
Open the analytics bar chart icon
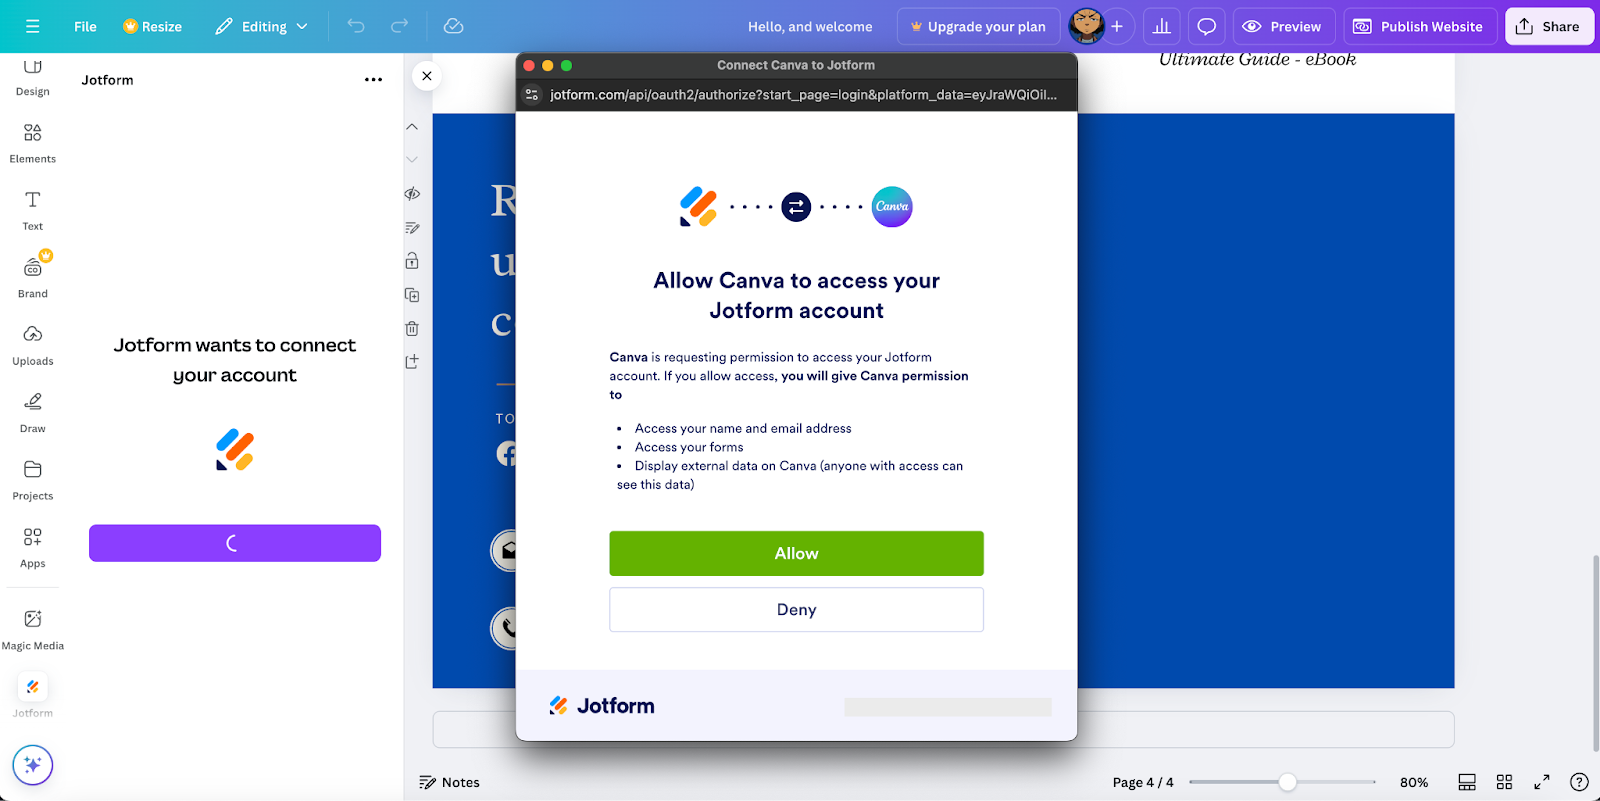point(1162,26)
